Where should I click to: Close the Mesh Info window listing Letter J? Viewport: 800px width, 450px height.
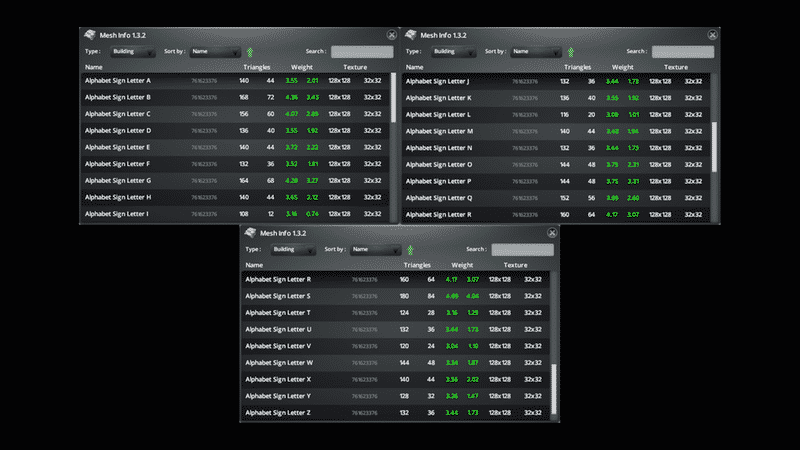(711, 35)
